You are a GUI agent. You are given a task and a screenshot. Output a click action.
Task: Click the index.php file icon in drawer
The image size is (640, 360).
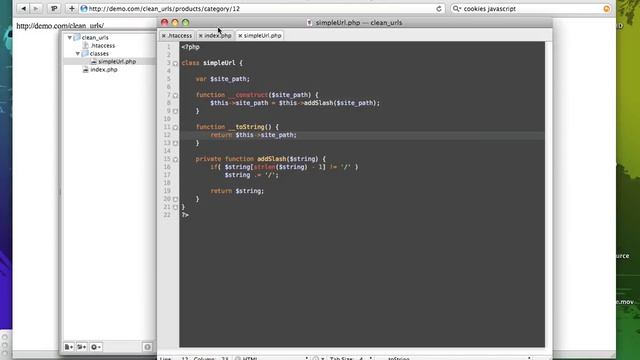click(x=86, y=70)
